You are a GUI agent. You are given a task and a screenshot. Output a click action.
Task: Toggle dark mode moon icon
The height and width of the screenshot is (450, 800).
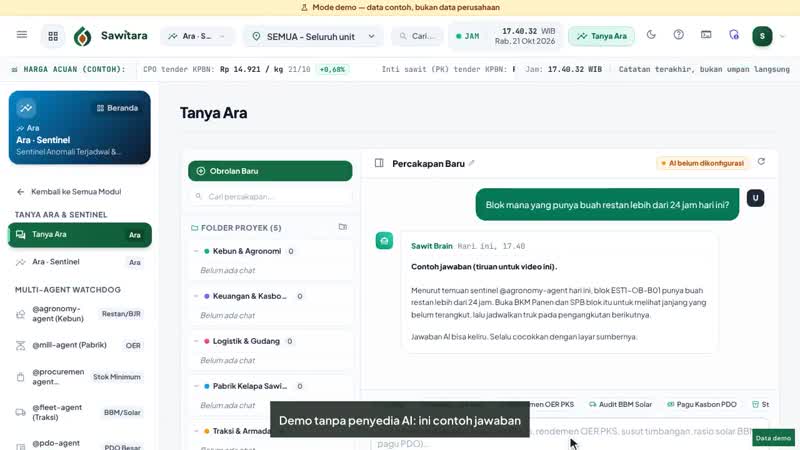(651, 35)
